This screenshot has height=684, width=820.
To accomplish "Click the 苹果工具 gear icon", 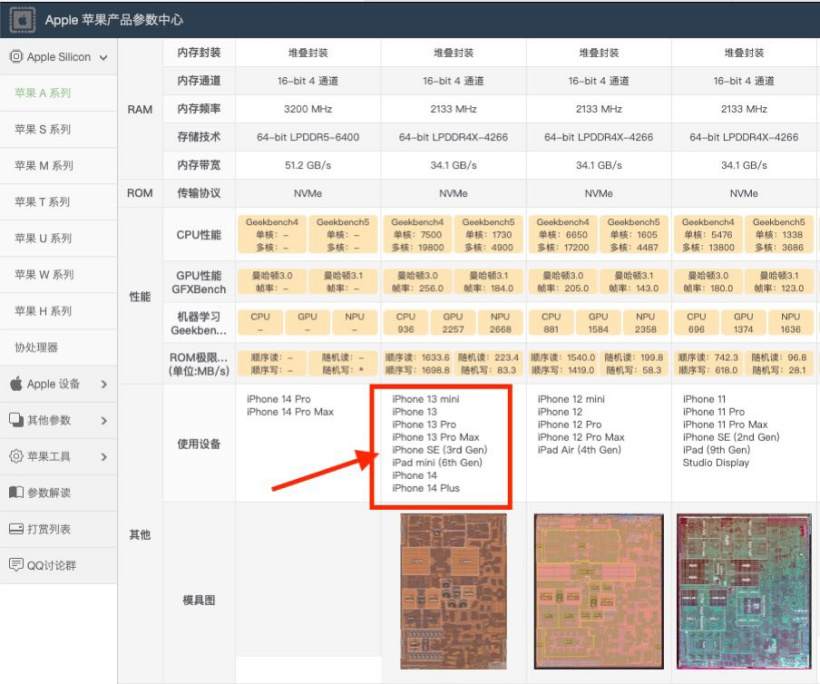I will [16, 457].
